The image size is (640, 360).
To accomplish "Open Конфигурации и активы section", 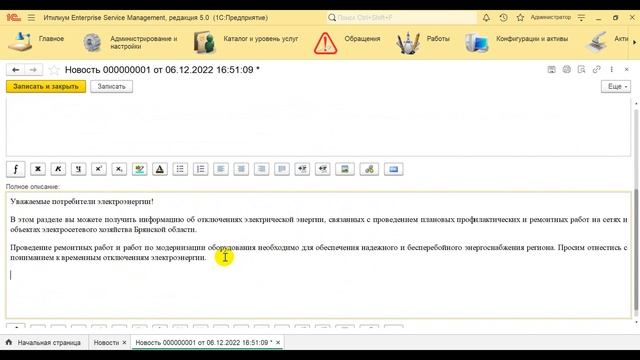I will (516, 42).
